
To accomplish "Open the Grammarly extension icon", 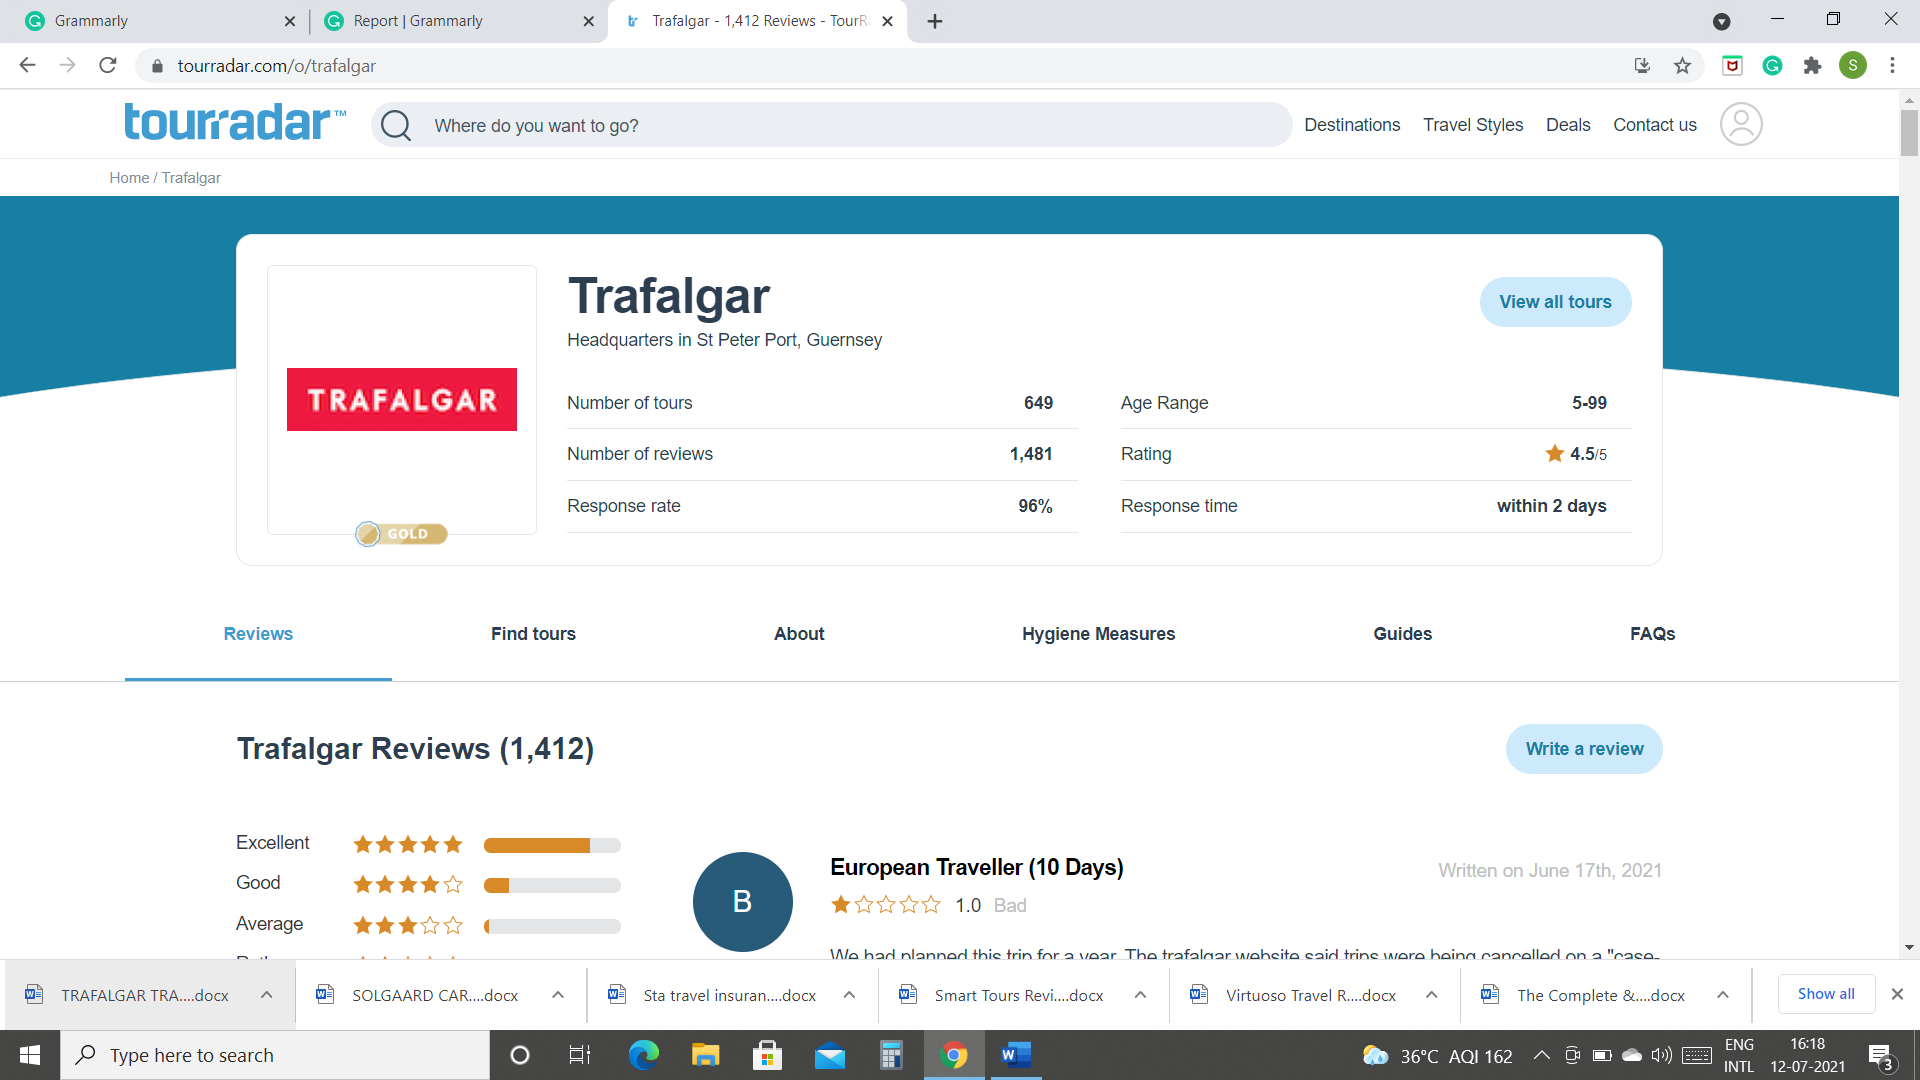I will 1772,66.
